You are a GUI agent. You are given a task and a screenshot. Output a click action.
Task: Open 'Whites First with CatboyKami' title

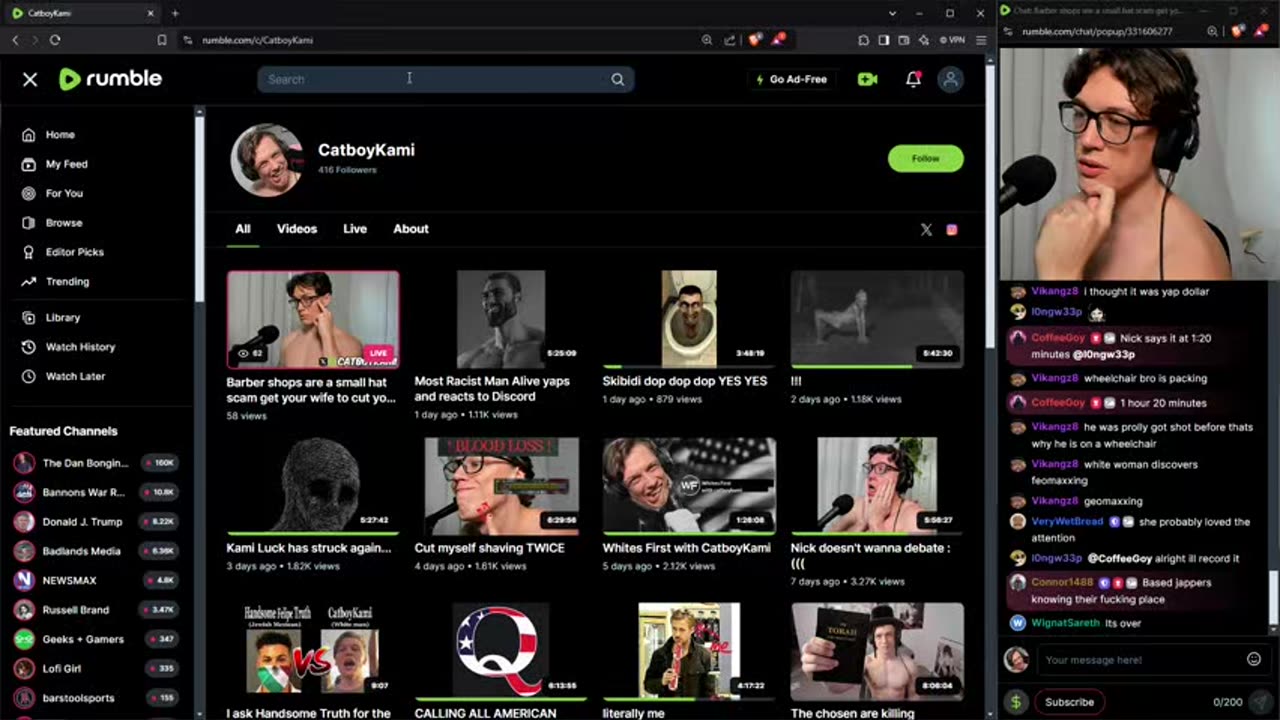tap(687, 548)
